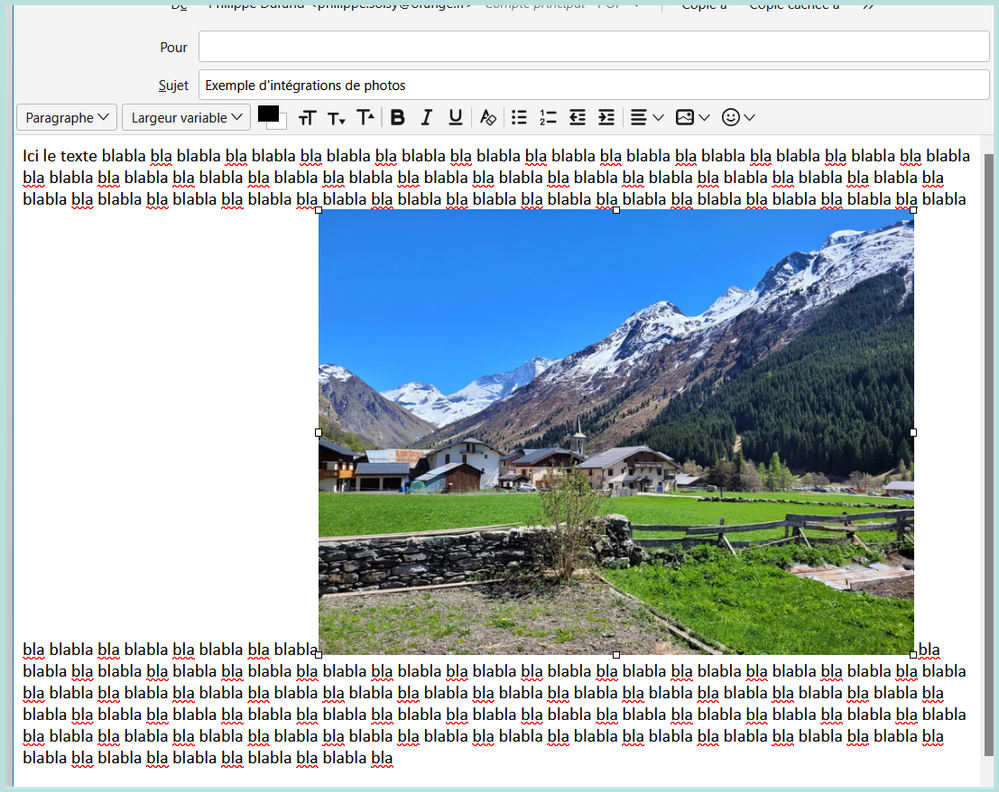Toggle underline formatting
The width and height of the screenshot is (999, 792).
456,118
